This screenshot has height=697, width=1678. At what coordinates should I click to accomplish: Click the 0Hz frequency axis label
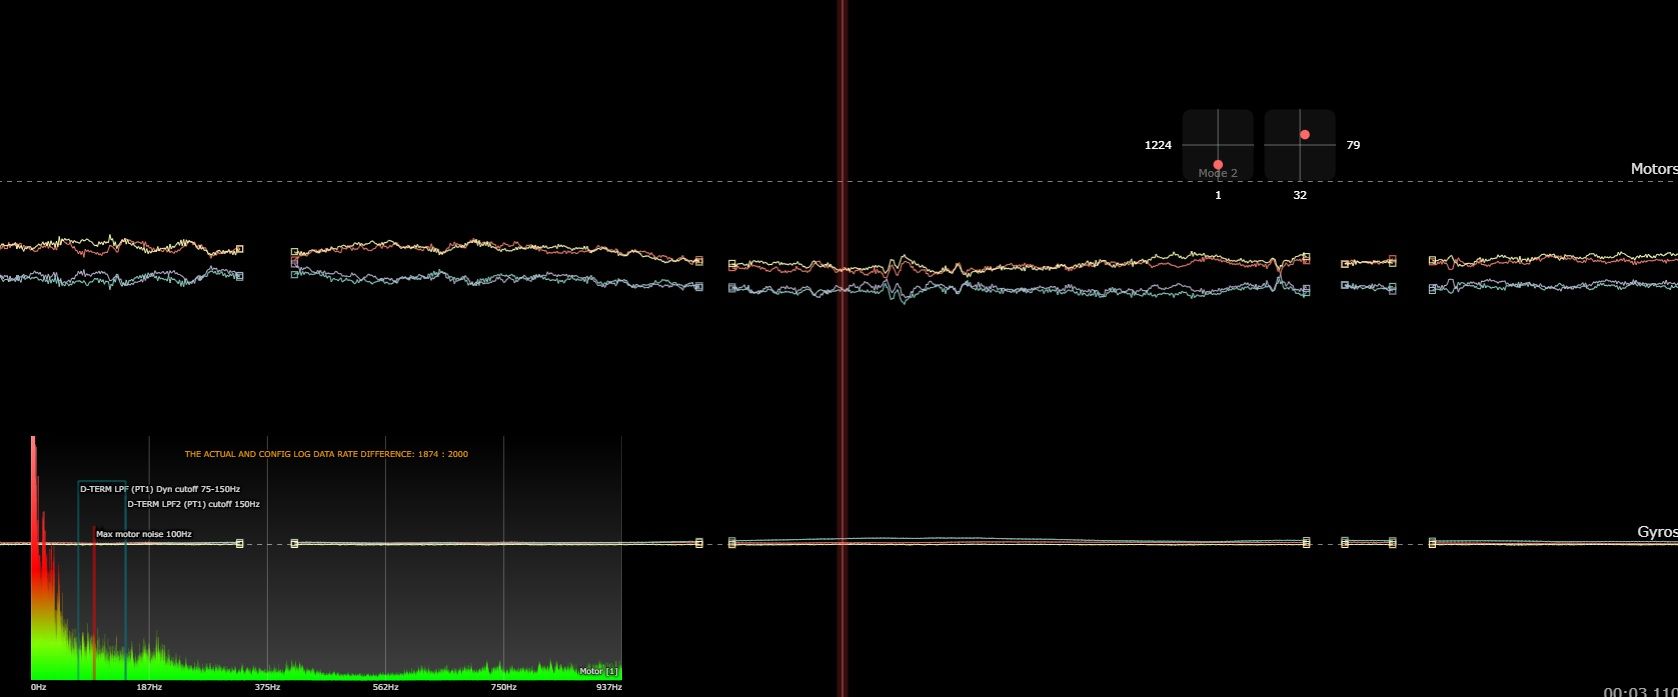(38, 688)
